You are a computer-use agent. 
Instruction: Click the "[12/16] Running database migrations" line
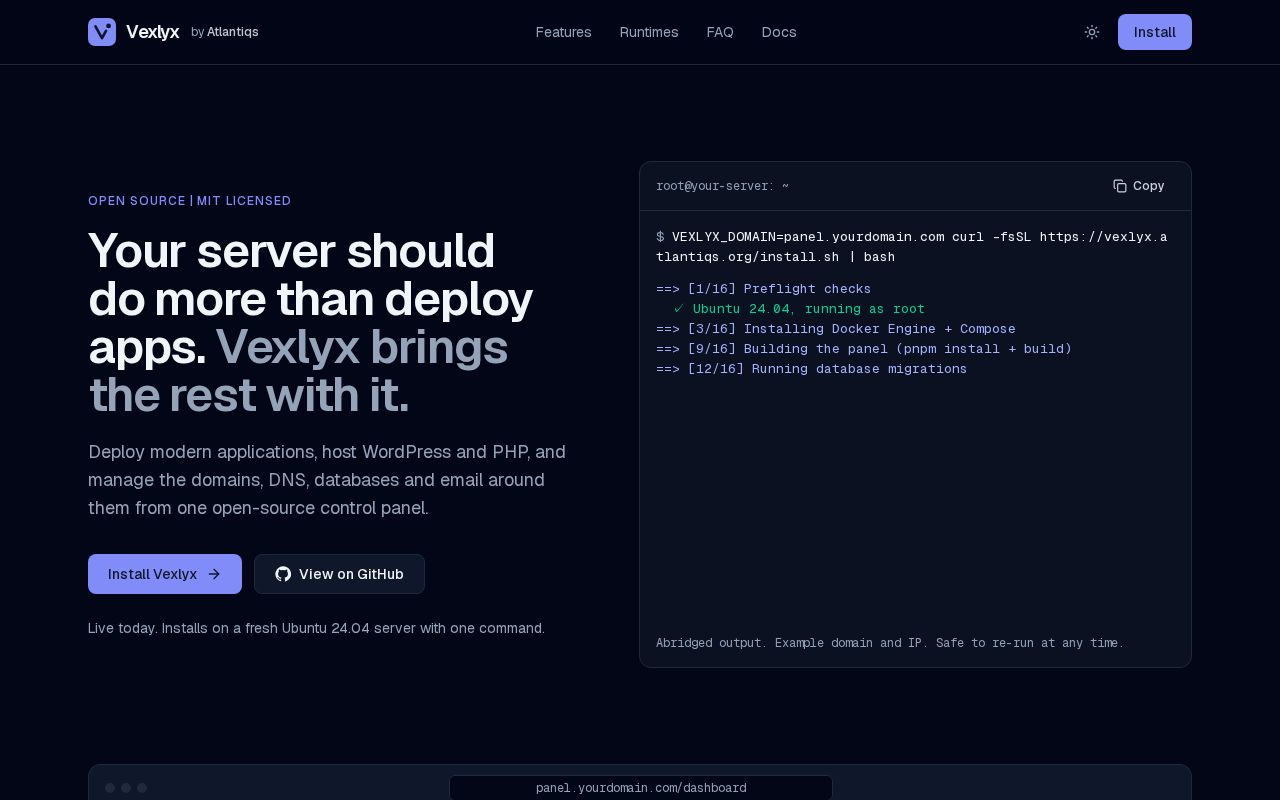click(812, 369)
